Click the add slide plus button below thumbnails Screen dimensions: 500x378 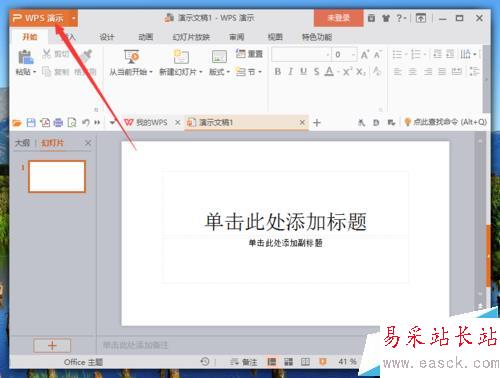point(52,346)
